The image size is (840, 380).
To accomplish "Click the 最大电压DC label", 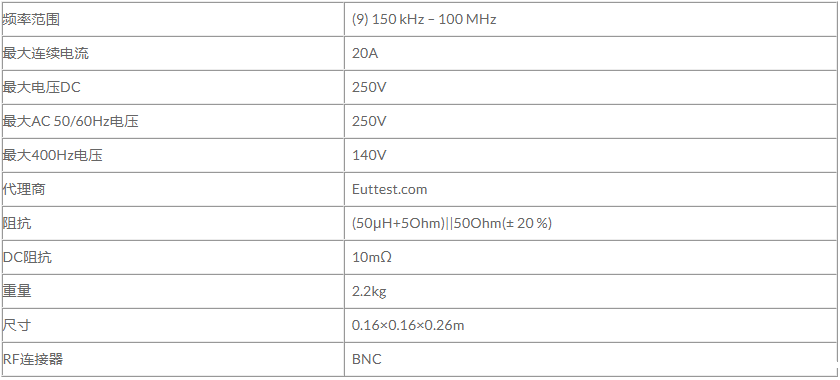I will pyautogui.click(x=41, y=87).
